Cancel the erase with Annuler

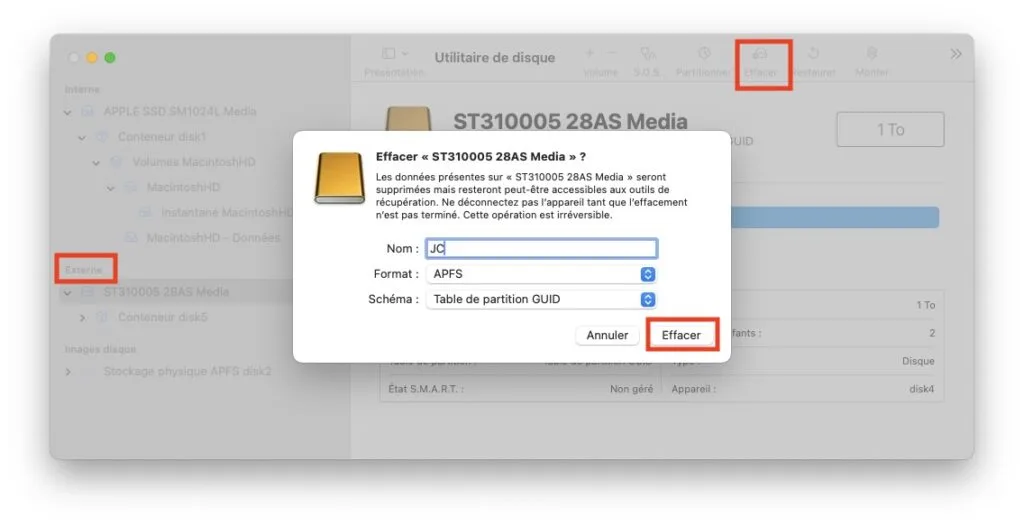tap(607, 335)
